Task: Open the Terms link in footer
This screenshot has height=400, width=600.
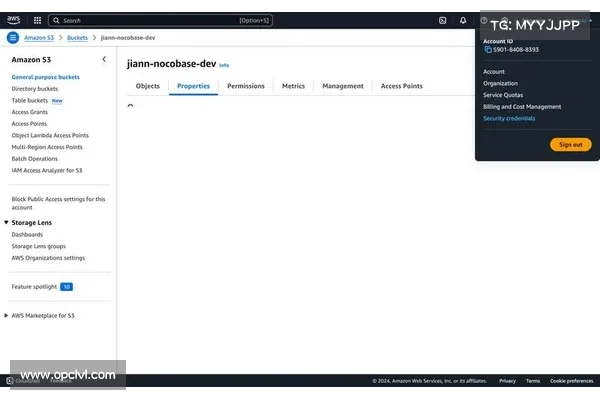Action: pos(533,381)
